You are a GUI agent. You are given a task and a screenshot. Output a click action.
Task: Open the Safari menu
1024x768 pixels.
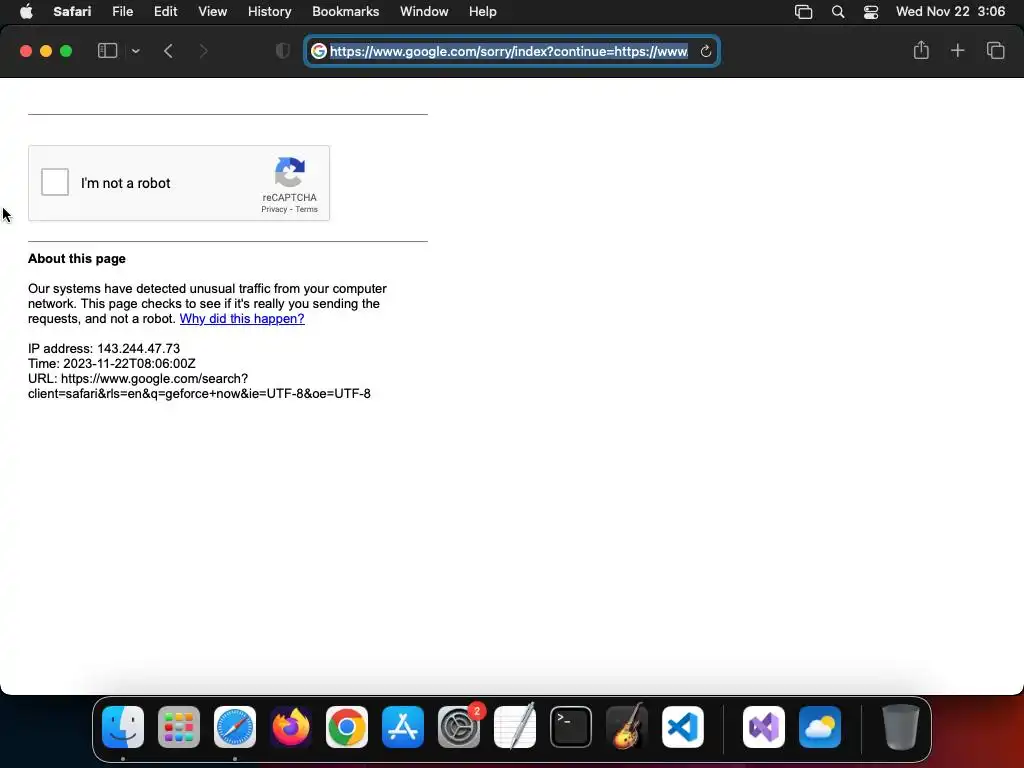tap(72, 12)
